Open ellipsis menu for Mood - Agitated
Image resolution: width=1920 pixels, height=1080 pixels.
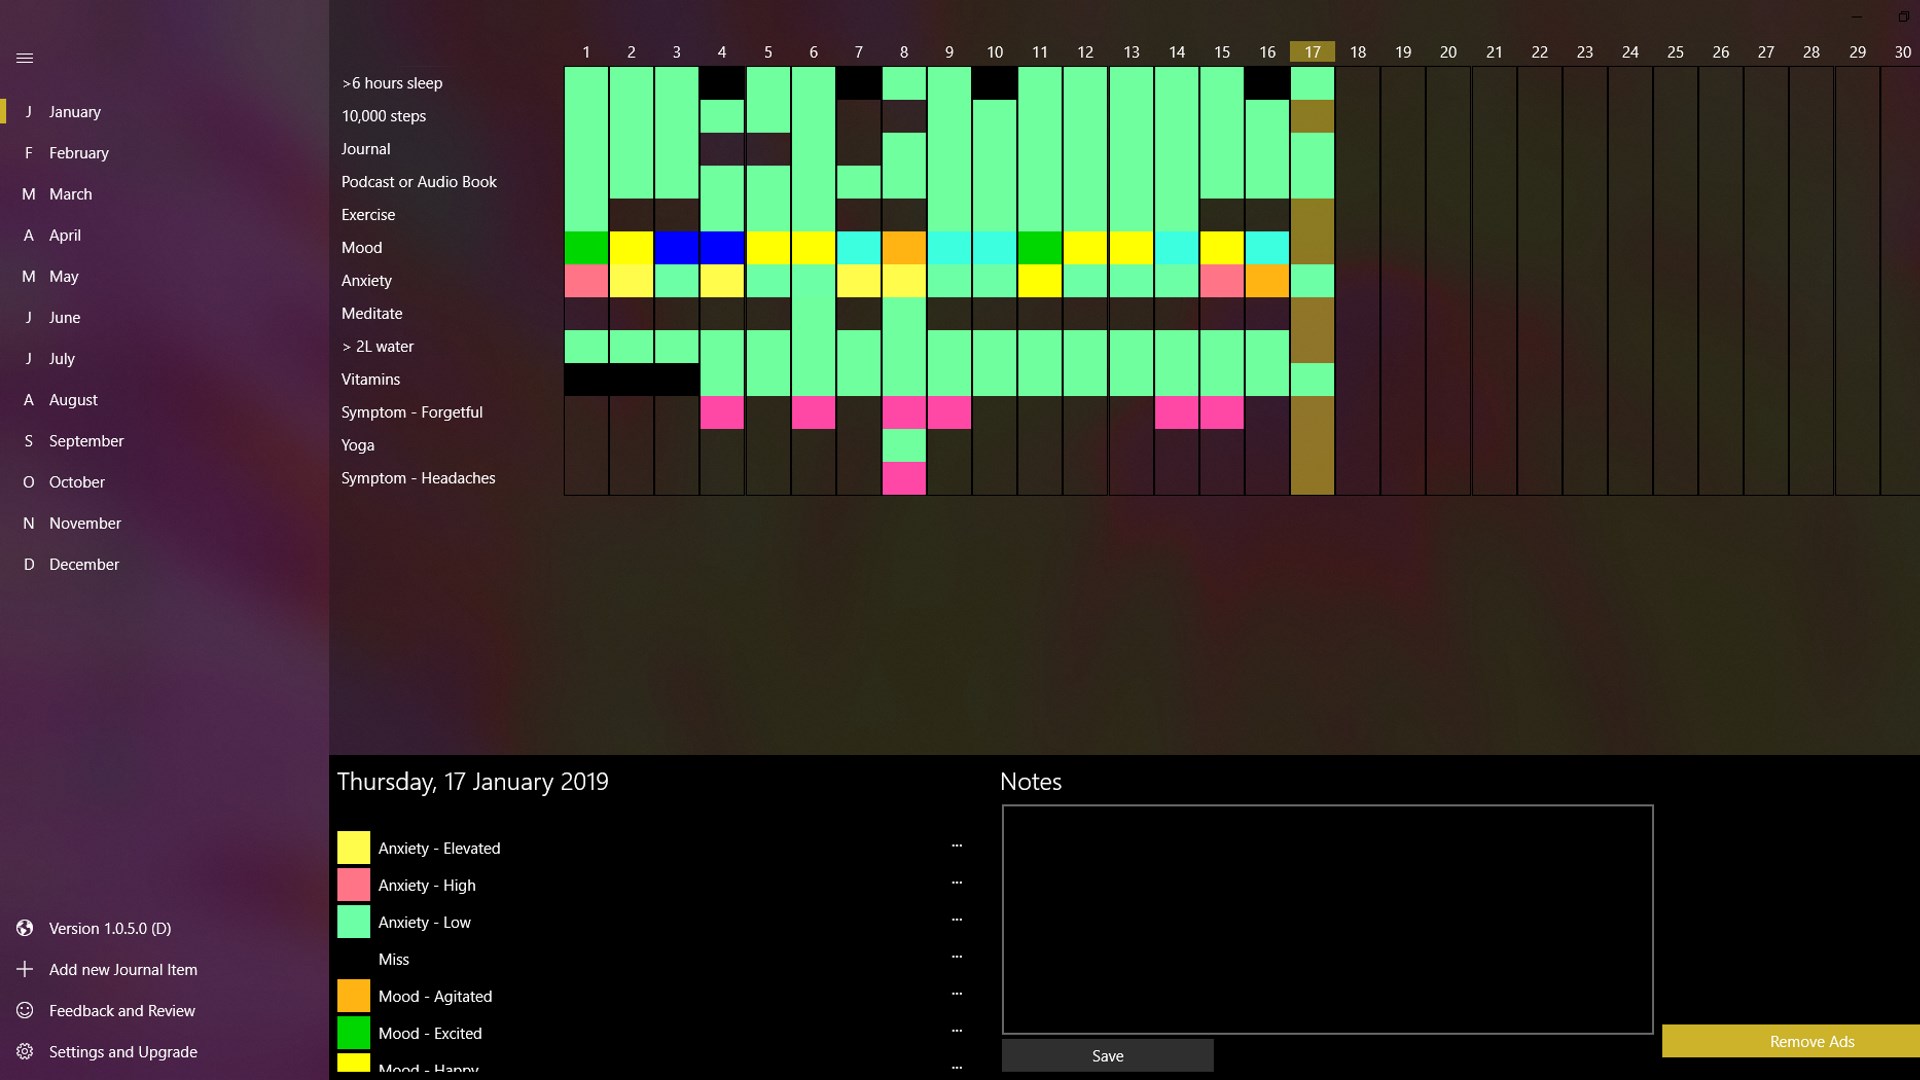click(956, 994)
